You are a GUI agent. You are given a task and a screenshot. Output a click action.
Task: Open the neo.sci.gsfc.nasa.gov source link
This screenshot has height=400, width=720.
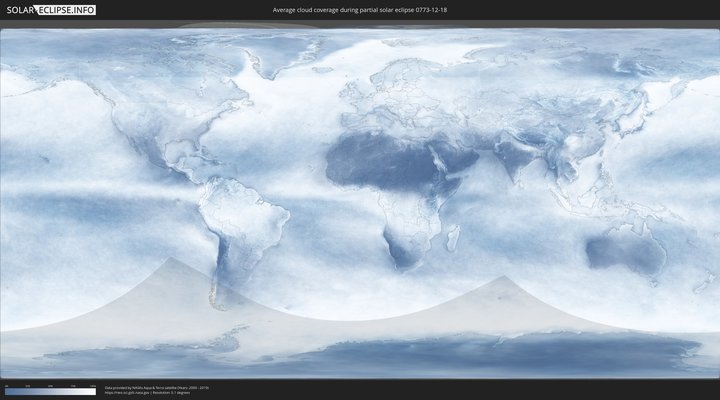[127, 393]
